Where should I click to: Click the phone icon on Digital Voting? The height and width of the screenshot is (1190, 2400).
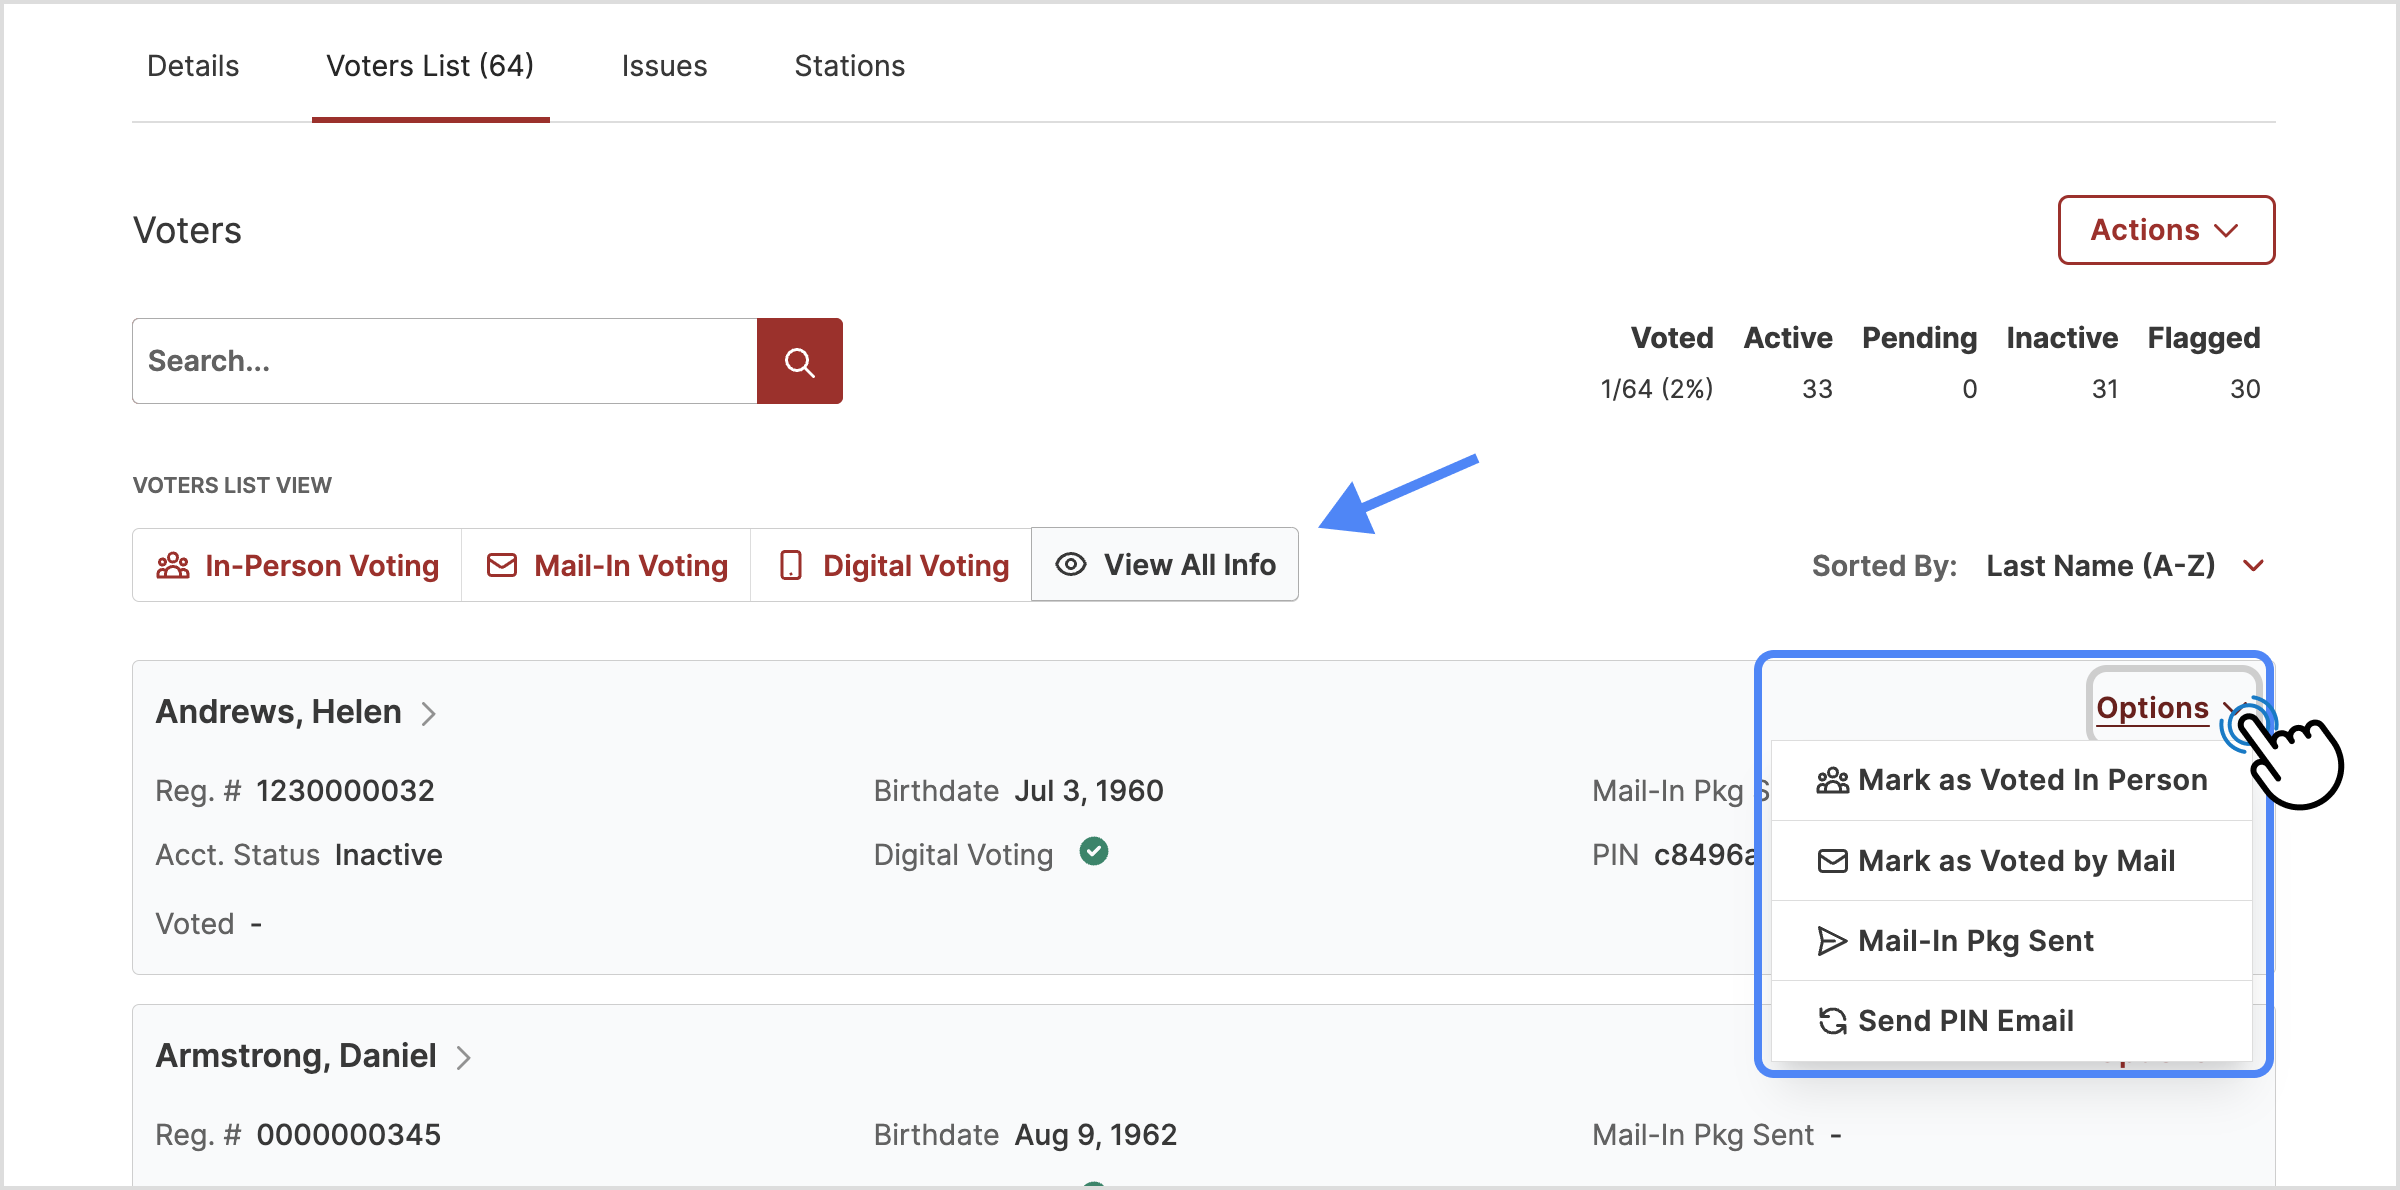point(791,566)
